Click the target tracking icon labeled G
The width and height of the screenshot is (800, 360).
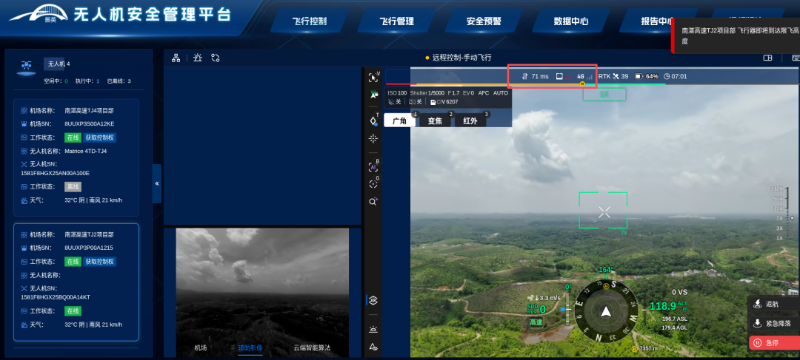pos(373,184)
